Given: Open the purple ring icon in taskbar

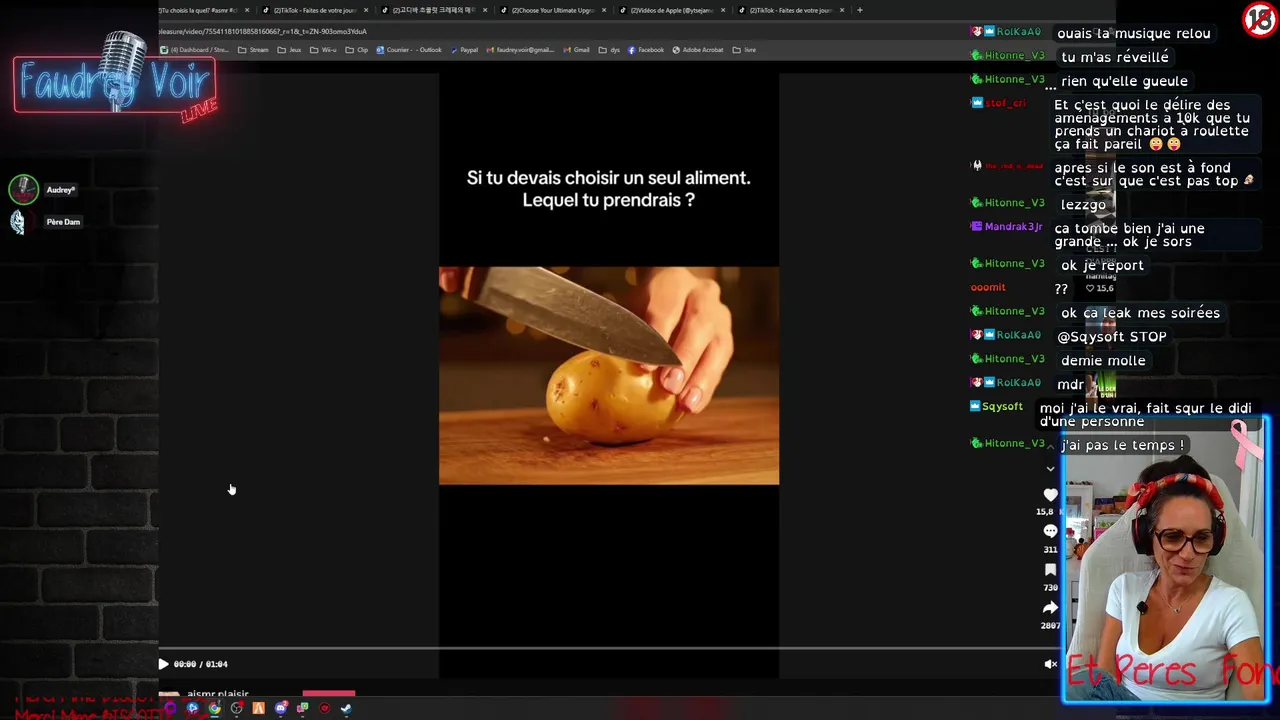Looking at the screenshot, I should [169, 708].
